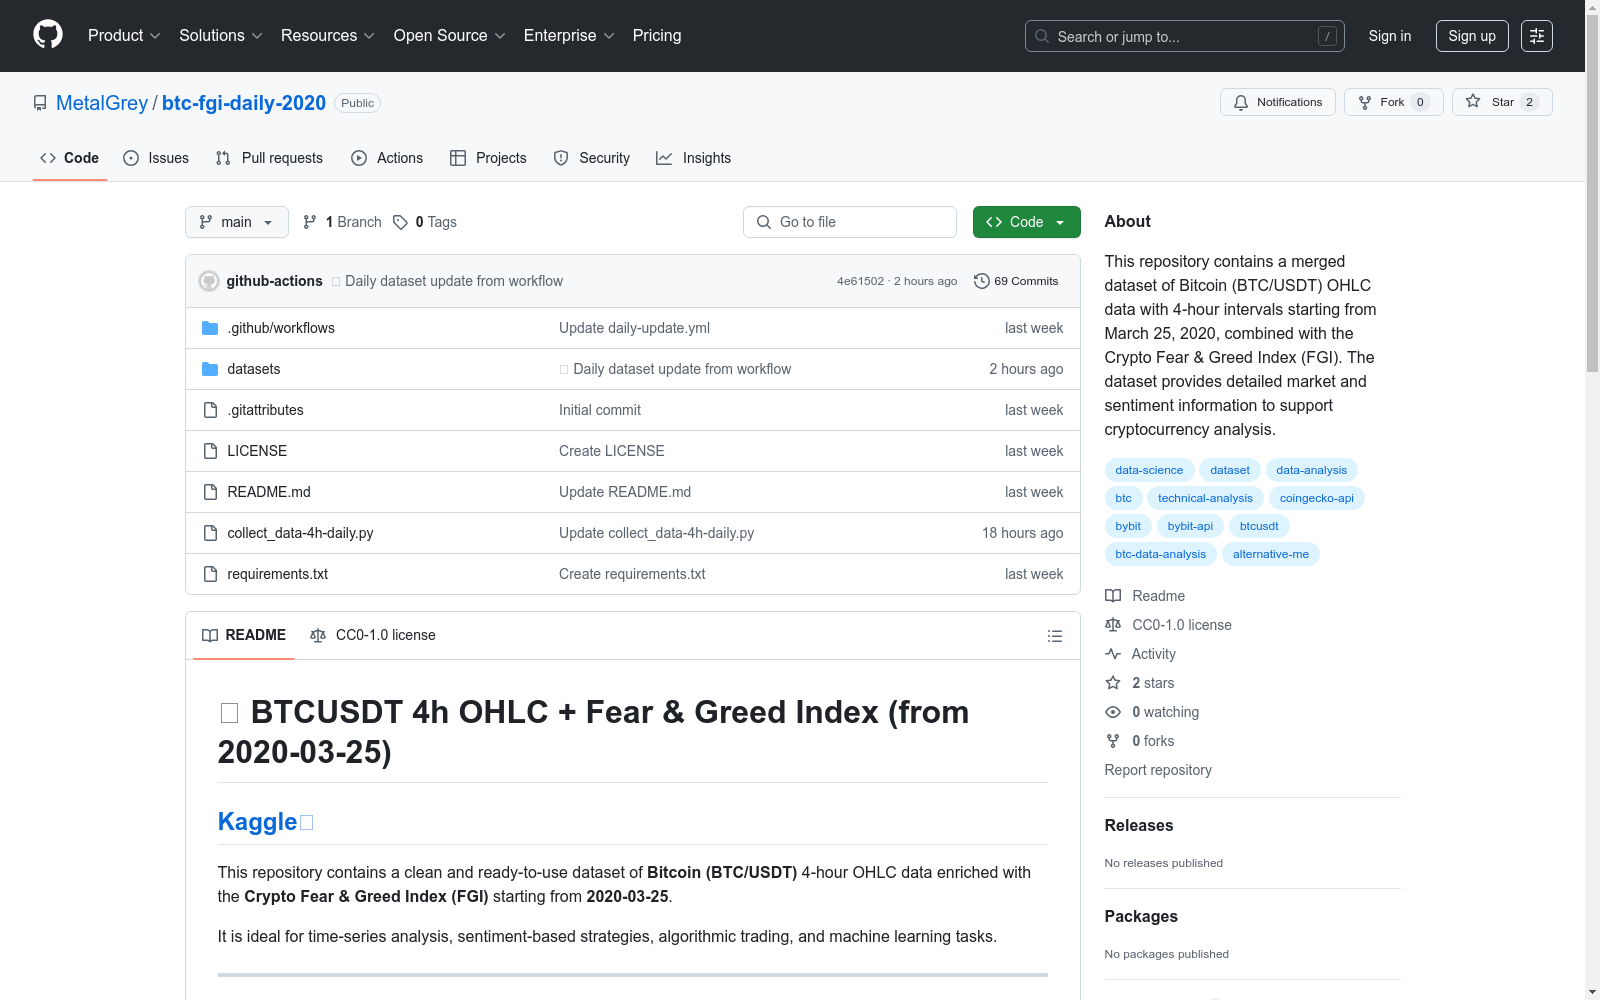Click the github-actions avatar icon
The width and height of the screenshot is (1600, 1000).
[209, 281]
